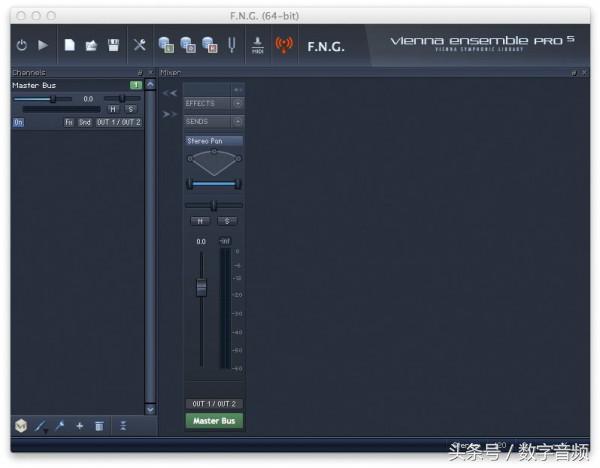Click scrollbar up arrow in Channels panel
The height and width of the screenshot is (468, 600).
tap(150, 84)
